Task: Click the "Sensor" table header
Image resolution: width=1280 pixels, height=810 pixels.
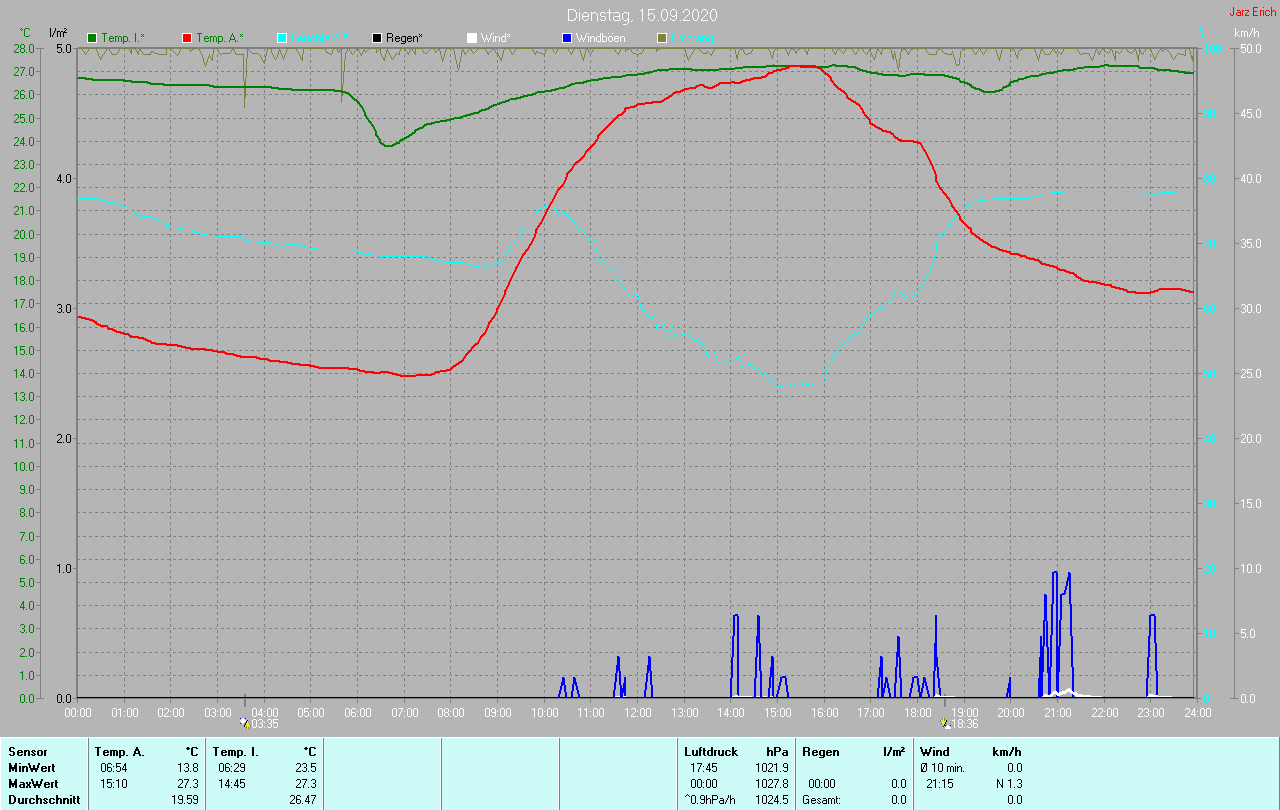Action: point(27,752)
